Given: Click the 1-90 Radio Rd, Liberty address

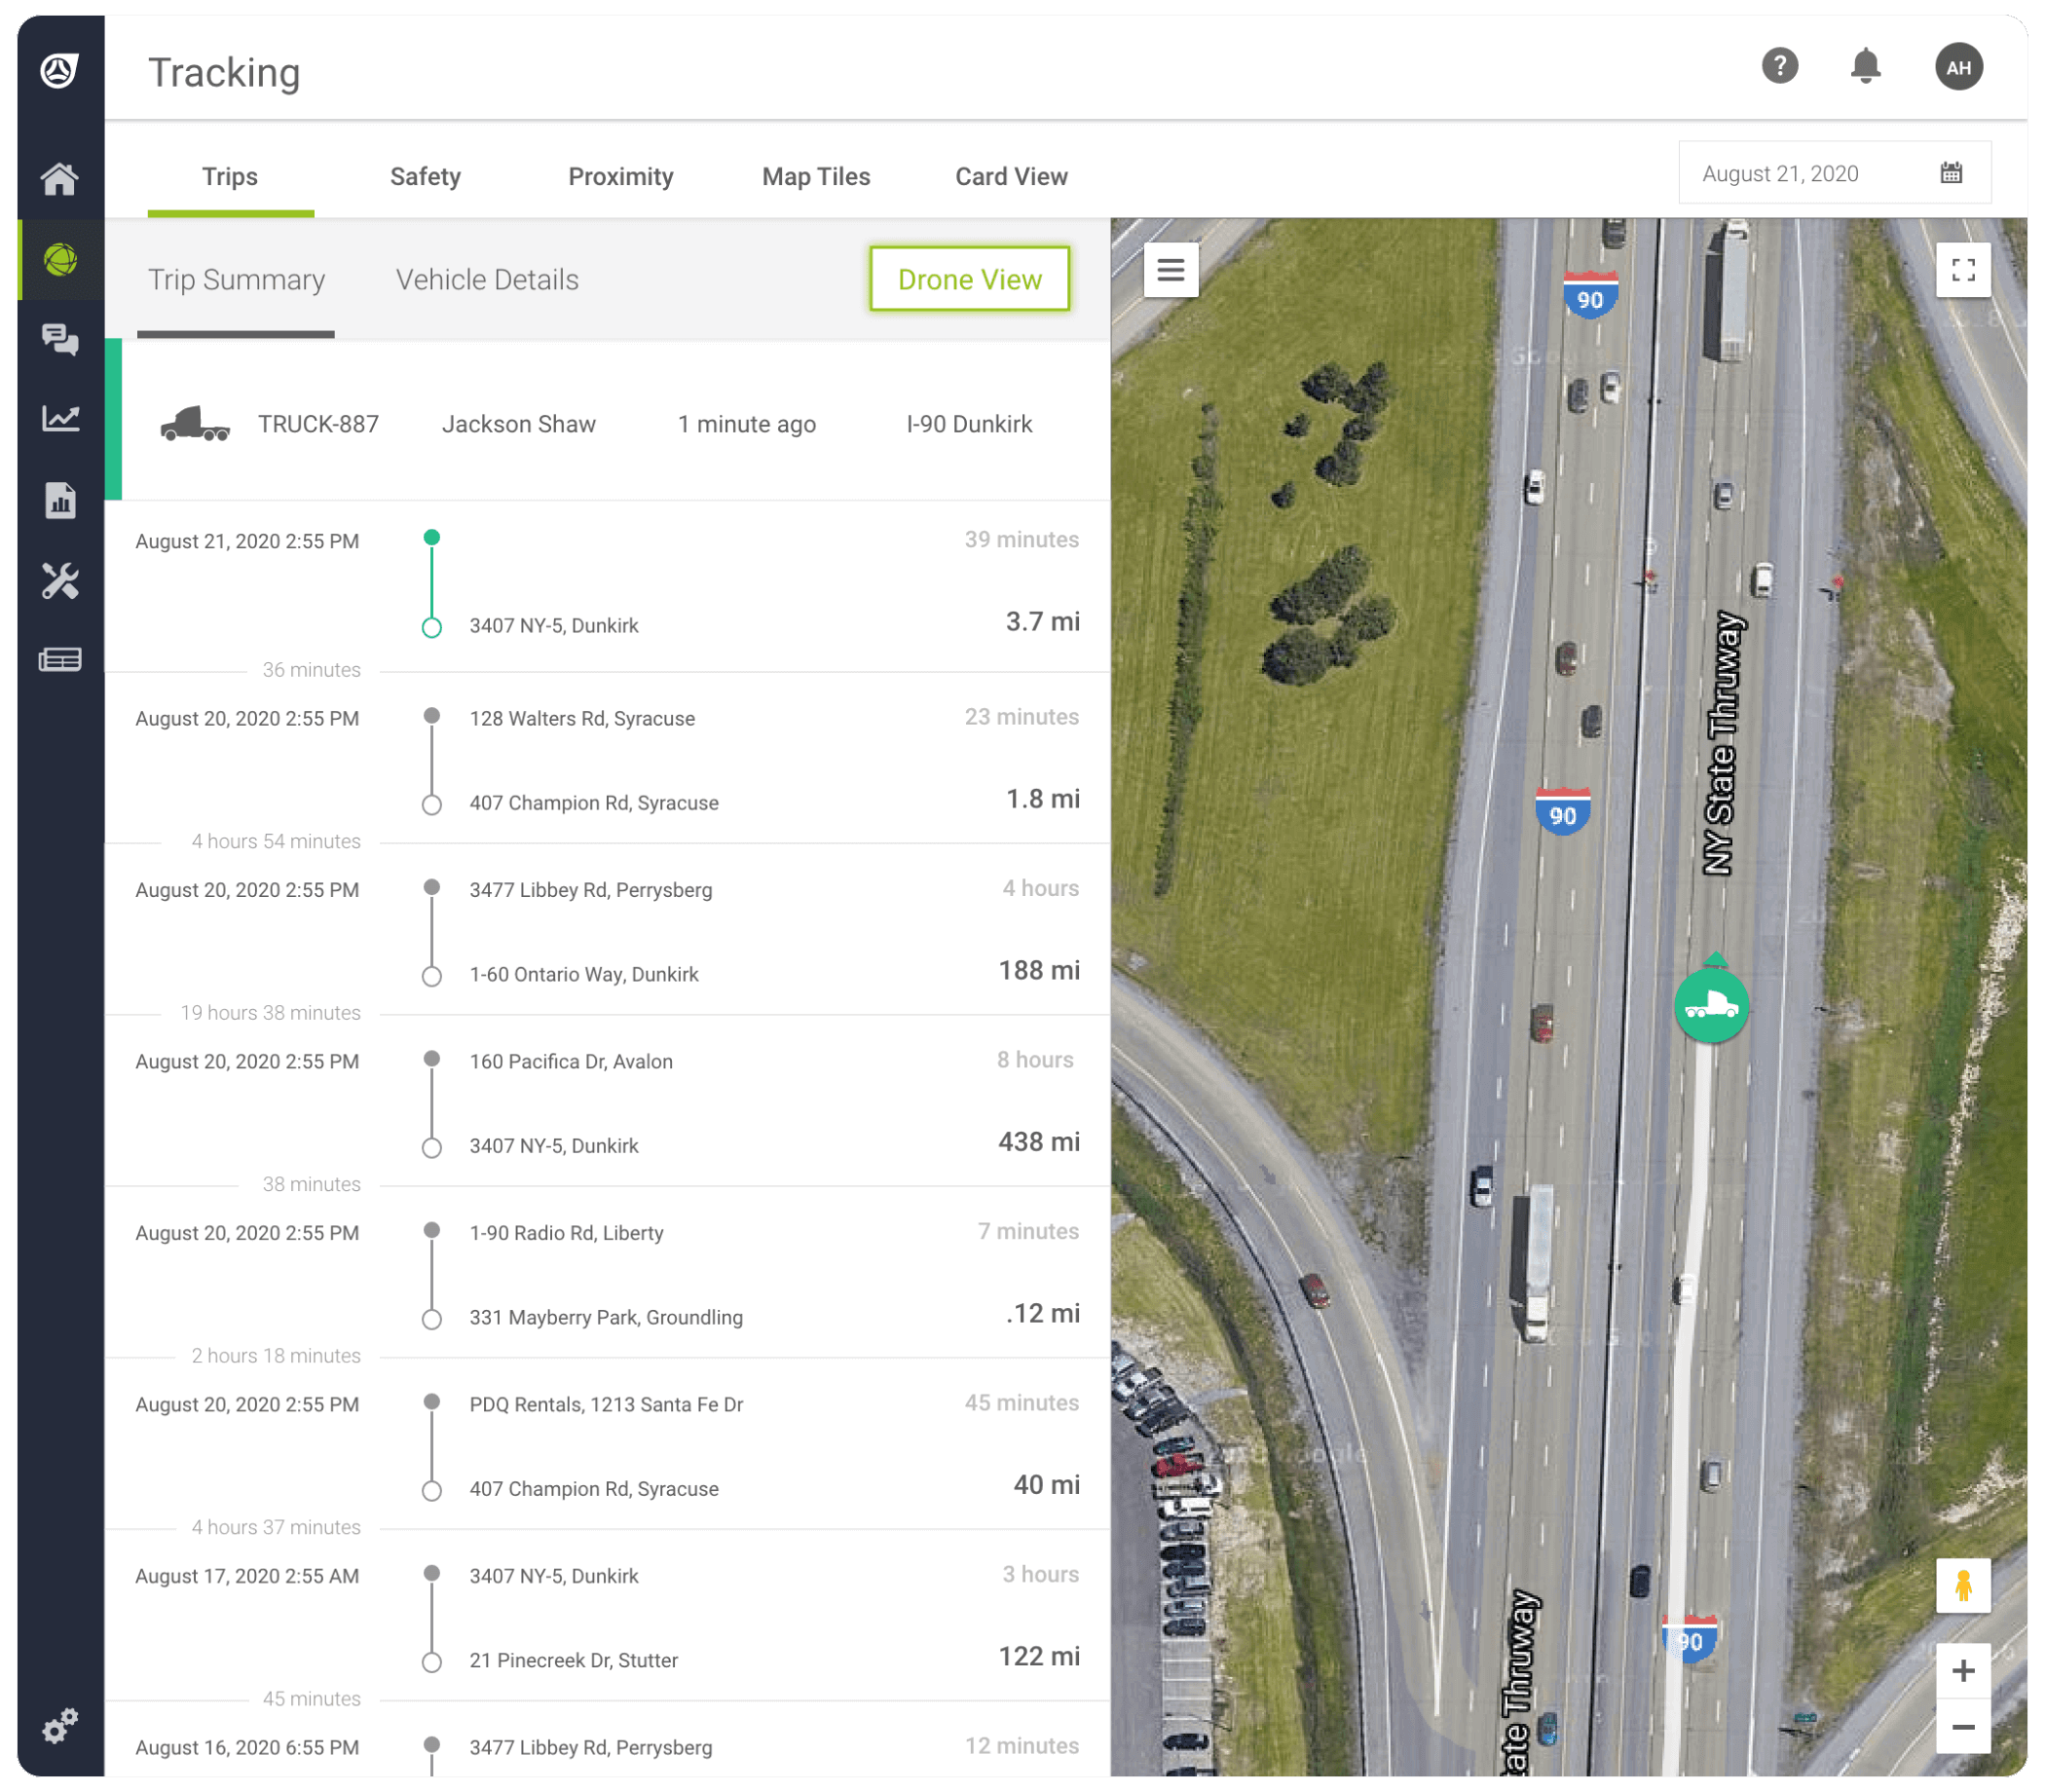Looking at the screenshot, I should click(566, 1233).
